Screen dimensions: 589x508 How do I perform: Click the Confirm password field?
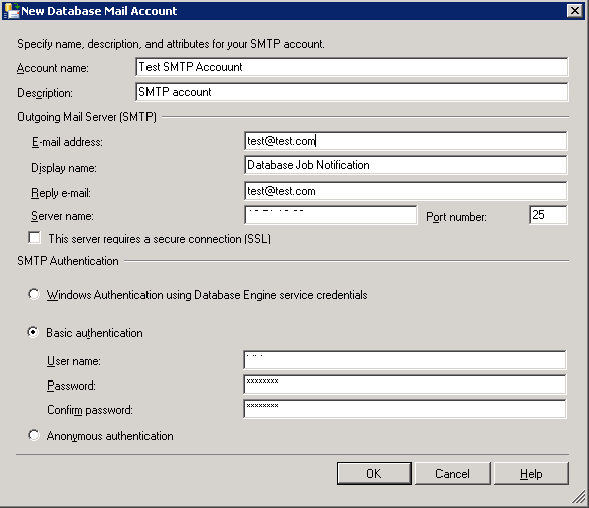(x=405, y=409)
